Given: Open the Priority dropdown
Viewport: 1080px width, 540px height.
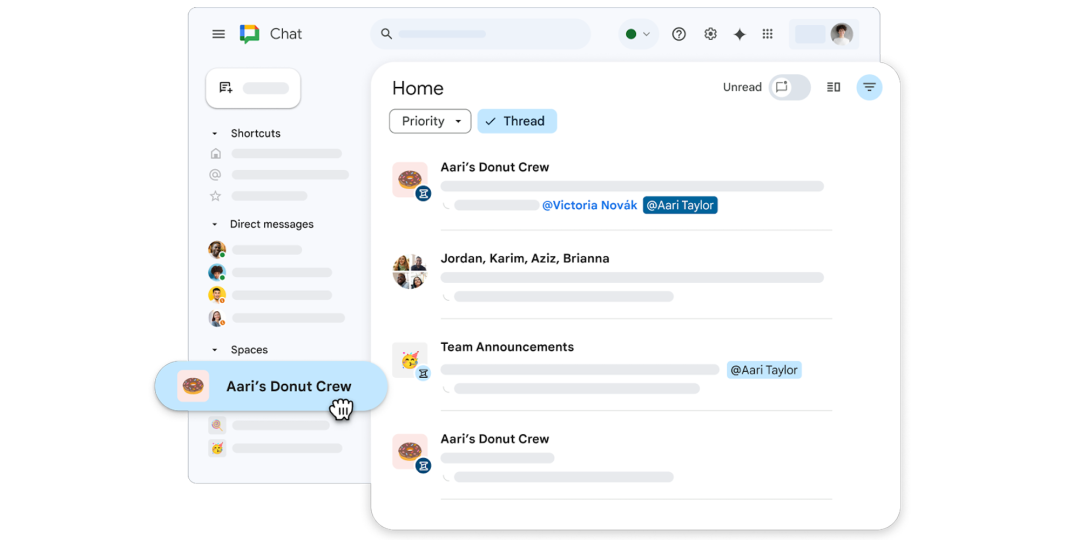Looking at the screenshot, I should point(430,121).
